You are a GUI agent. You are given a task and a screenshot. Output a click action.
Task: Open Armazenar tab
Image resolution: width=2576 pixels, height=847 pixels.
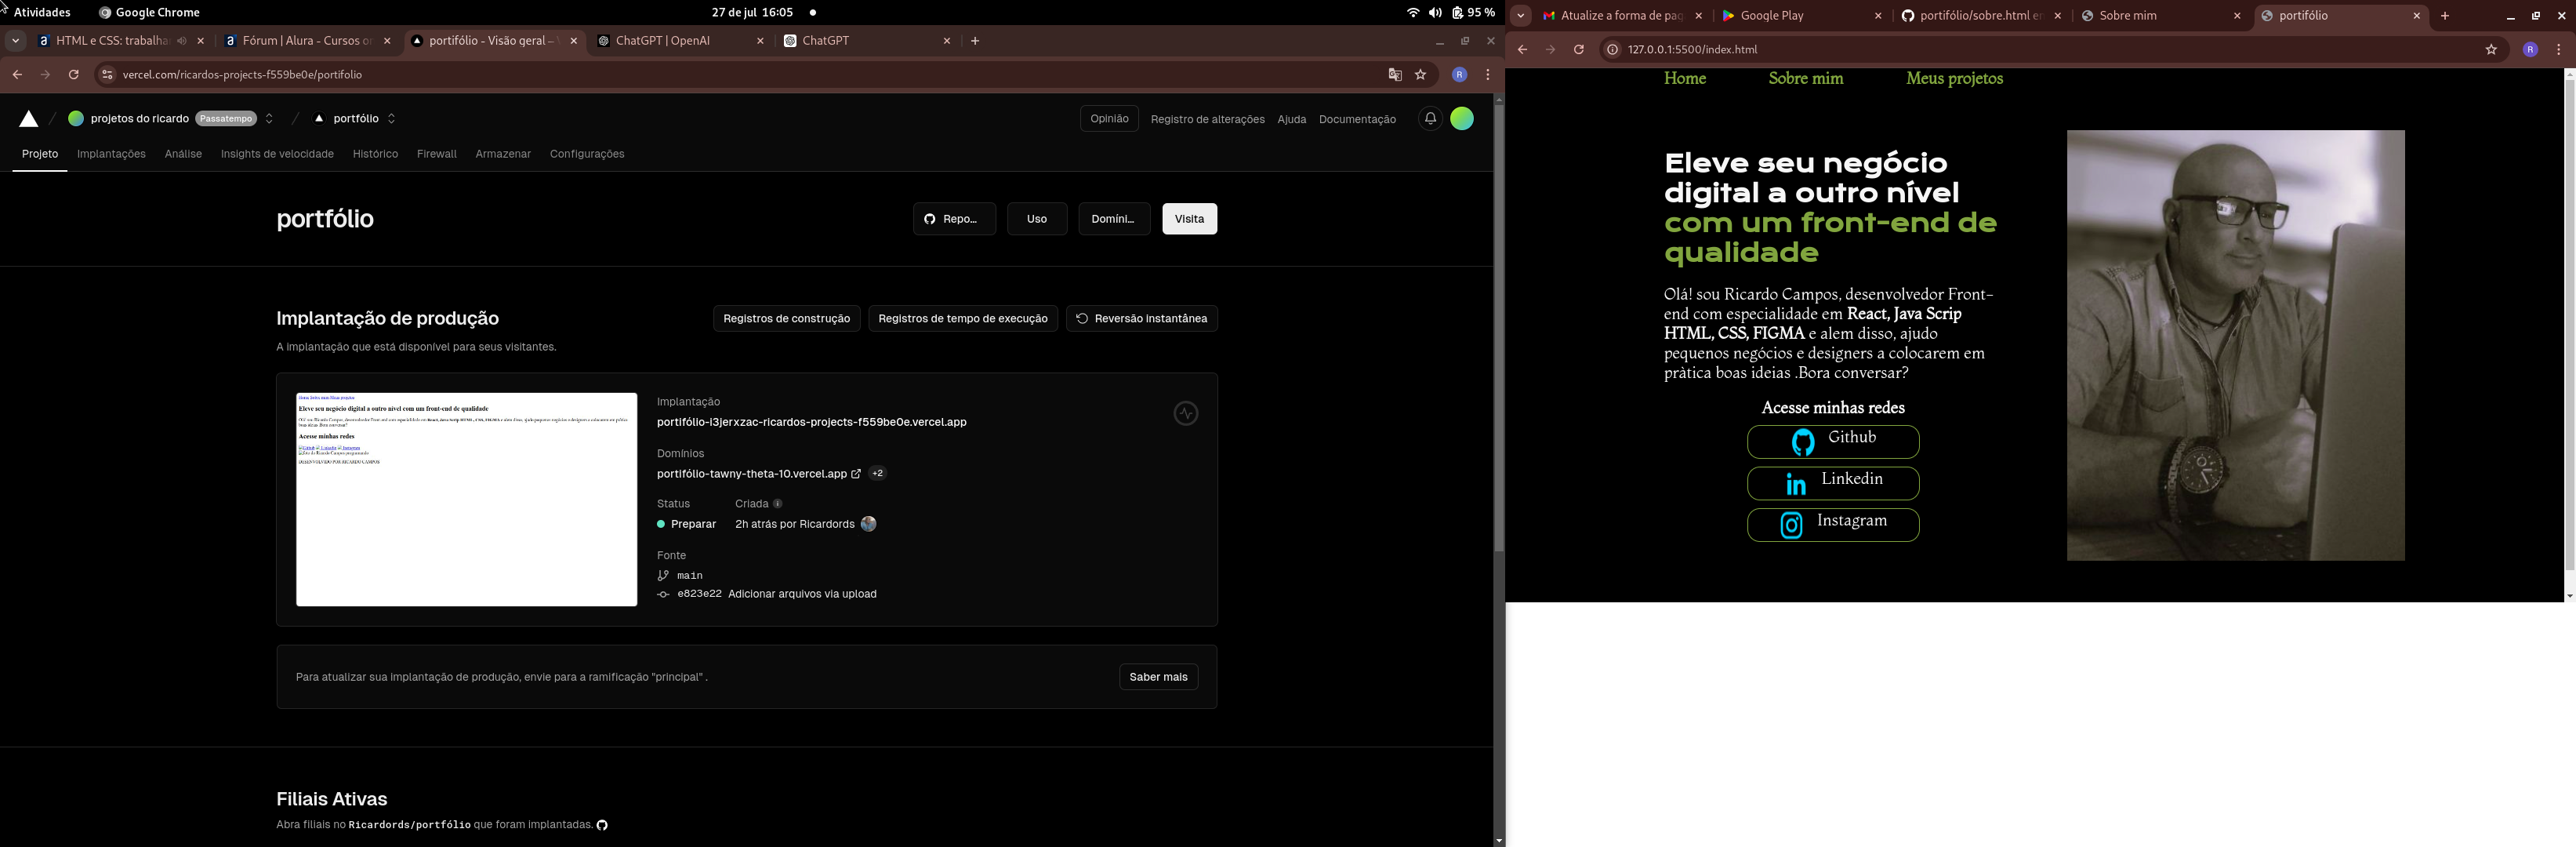click(503, 154)
